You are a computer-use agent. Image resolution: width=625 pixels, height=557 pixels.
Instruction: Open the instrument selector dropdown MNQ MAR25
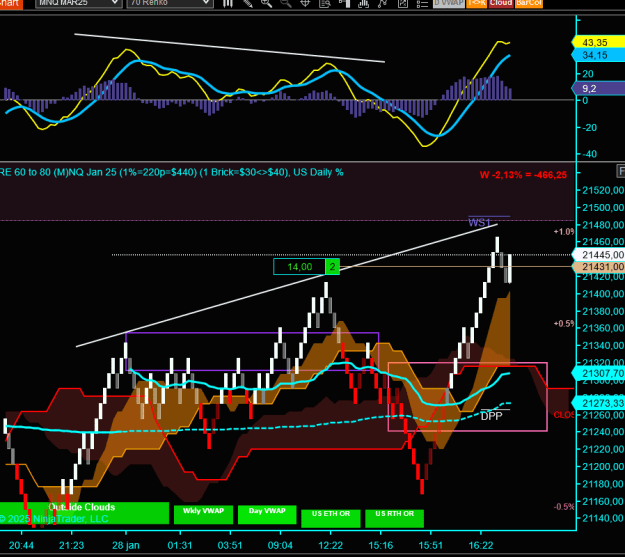[78, 3]
